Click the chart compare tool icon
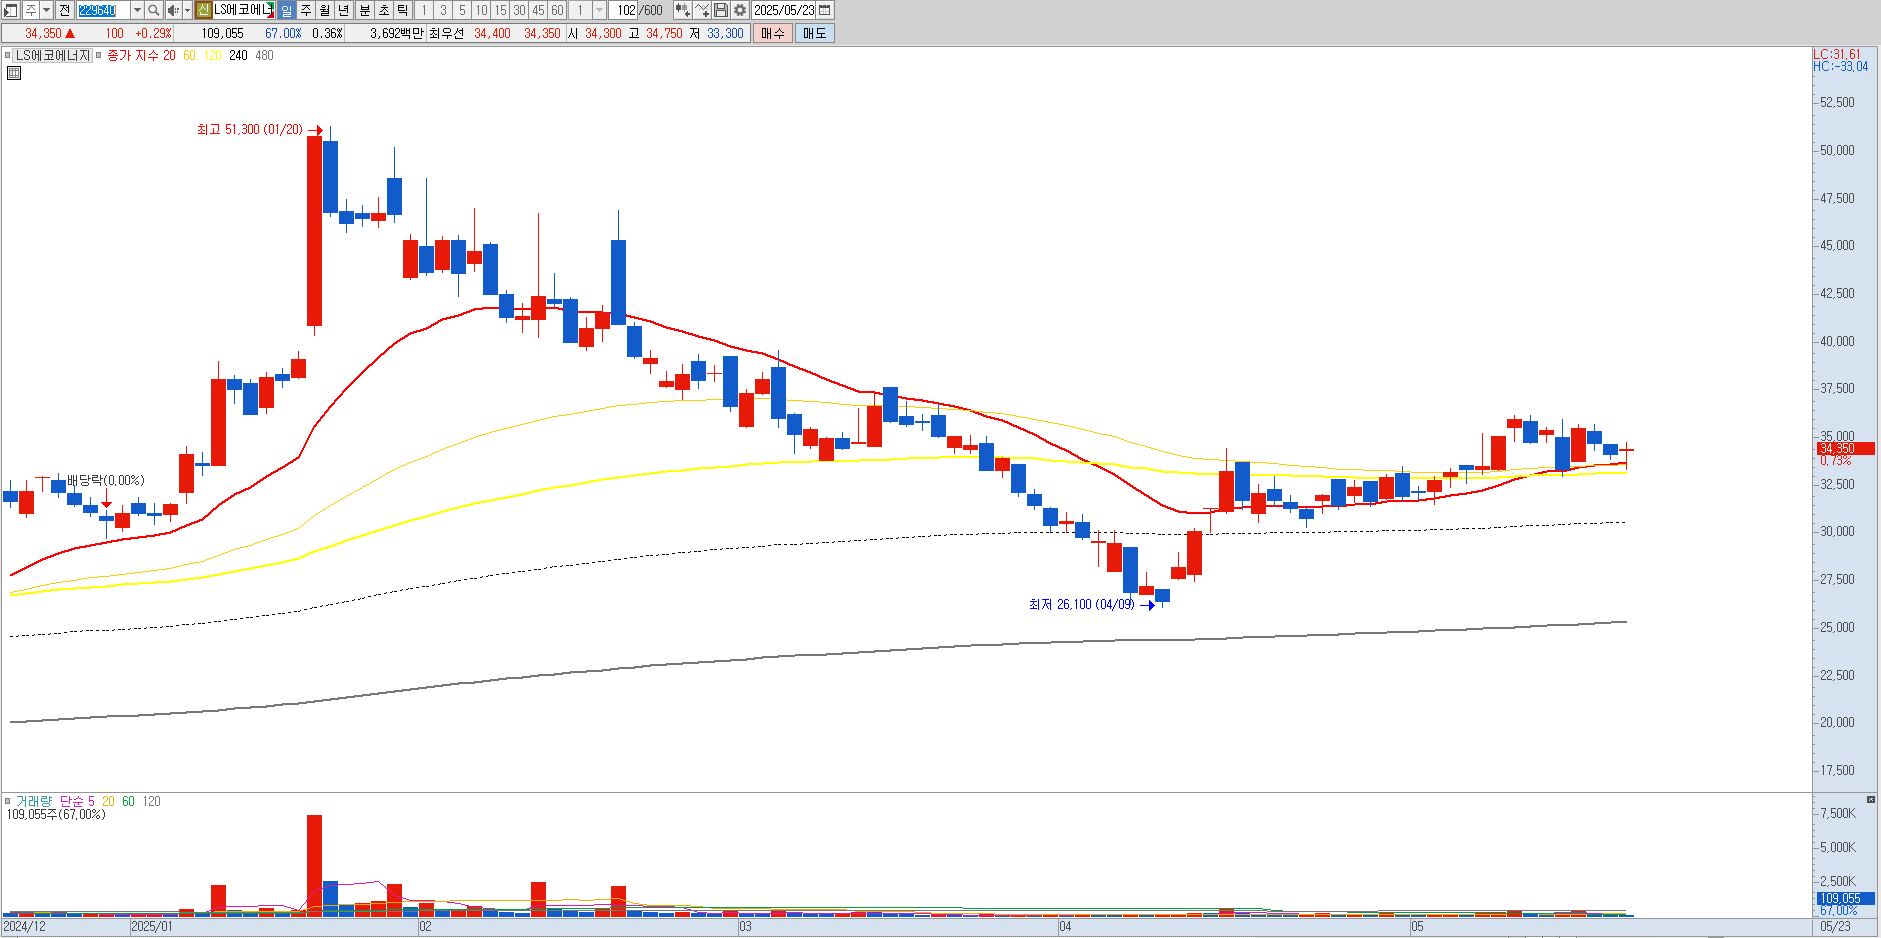1881x938 pixels. (682, 10)
